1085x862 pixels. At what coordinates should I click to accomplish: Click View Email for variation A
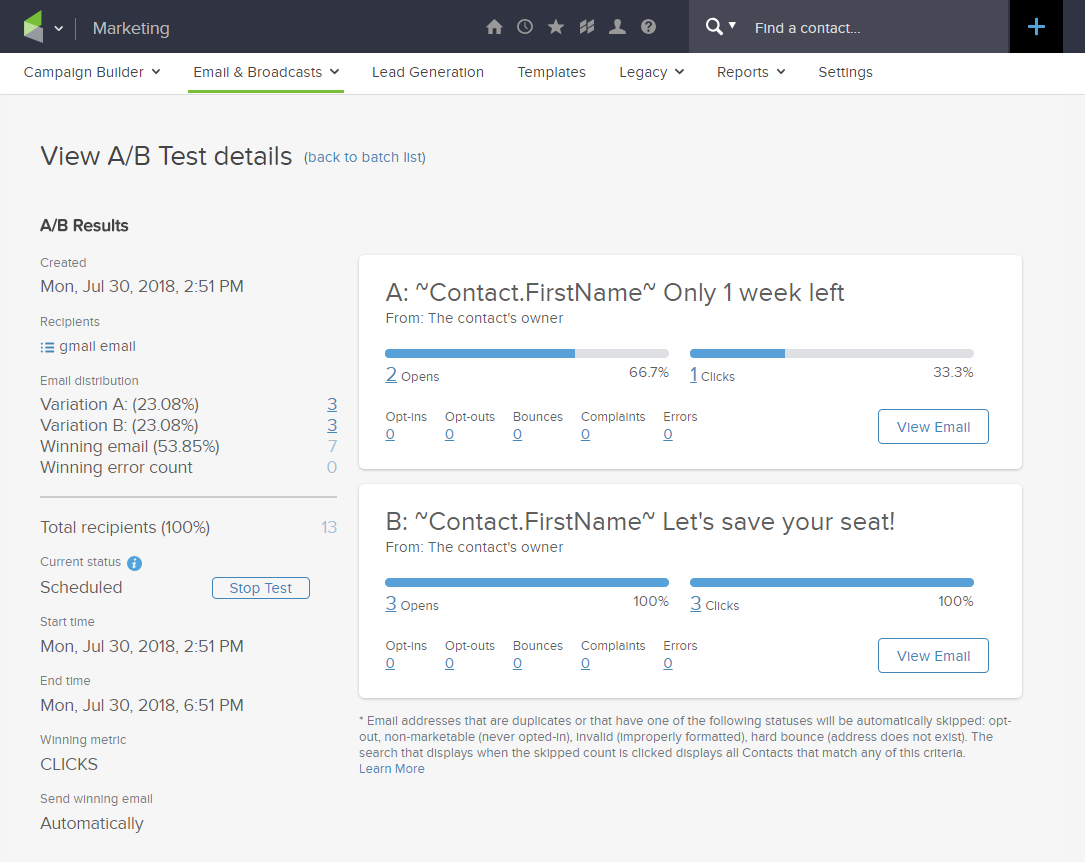[933, 427]
